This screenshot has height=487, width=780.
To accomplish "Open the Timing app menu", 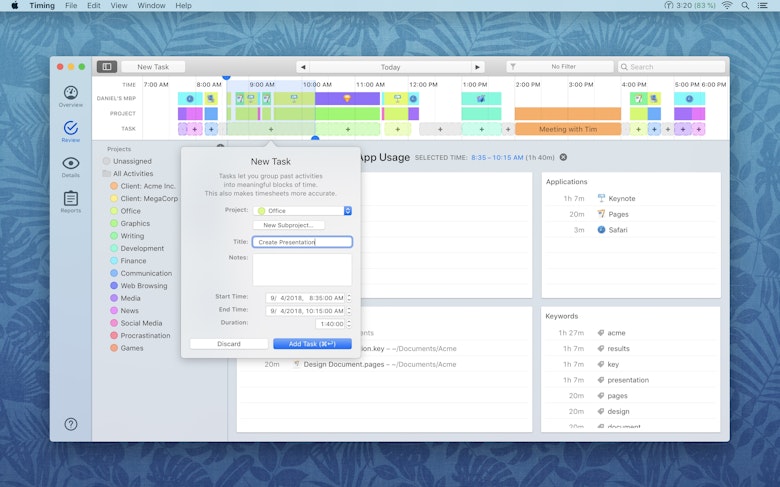I will 42,5.
